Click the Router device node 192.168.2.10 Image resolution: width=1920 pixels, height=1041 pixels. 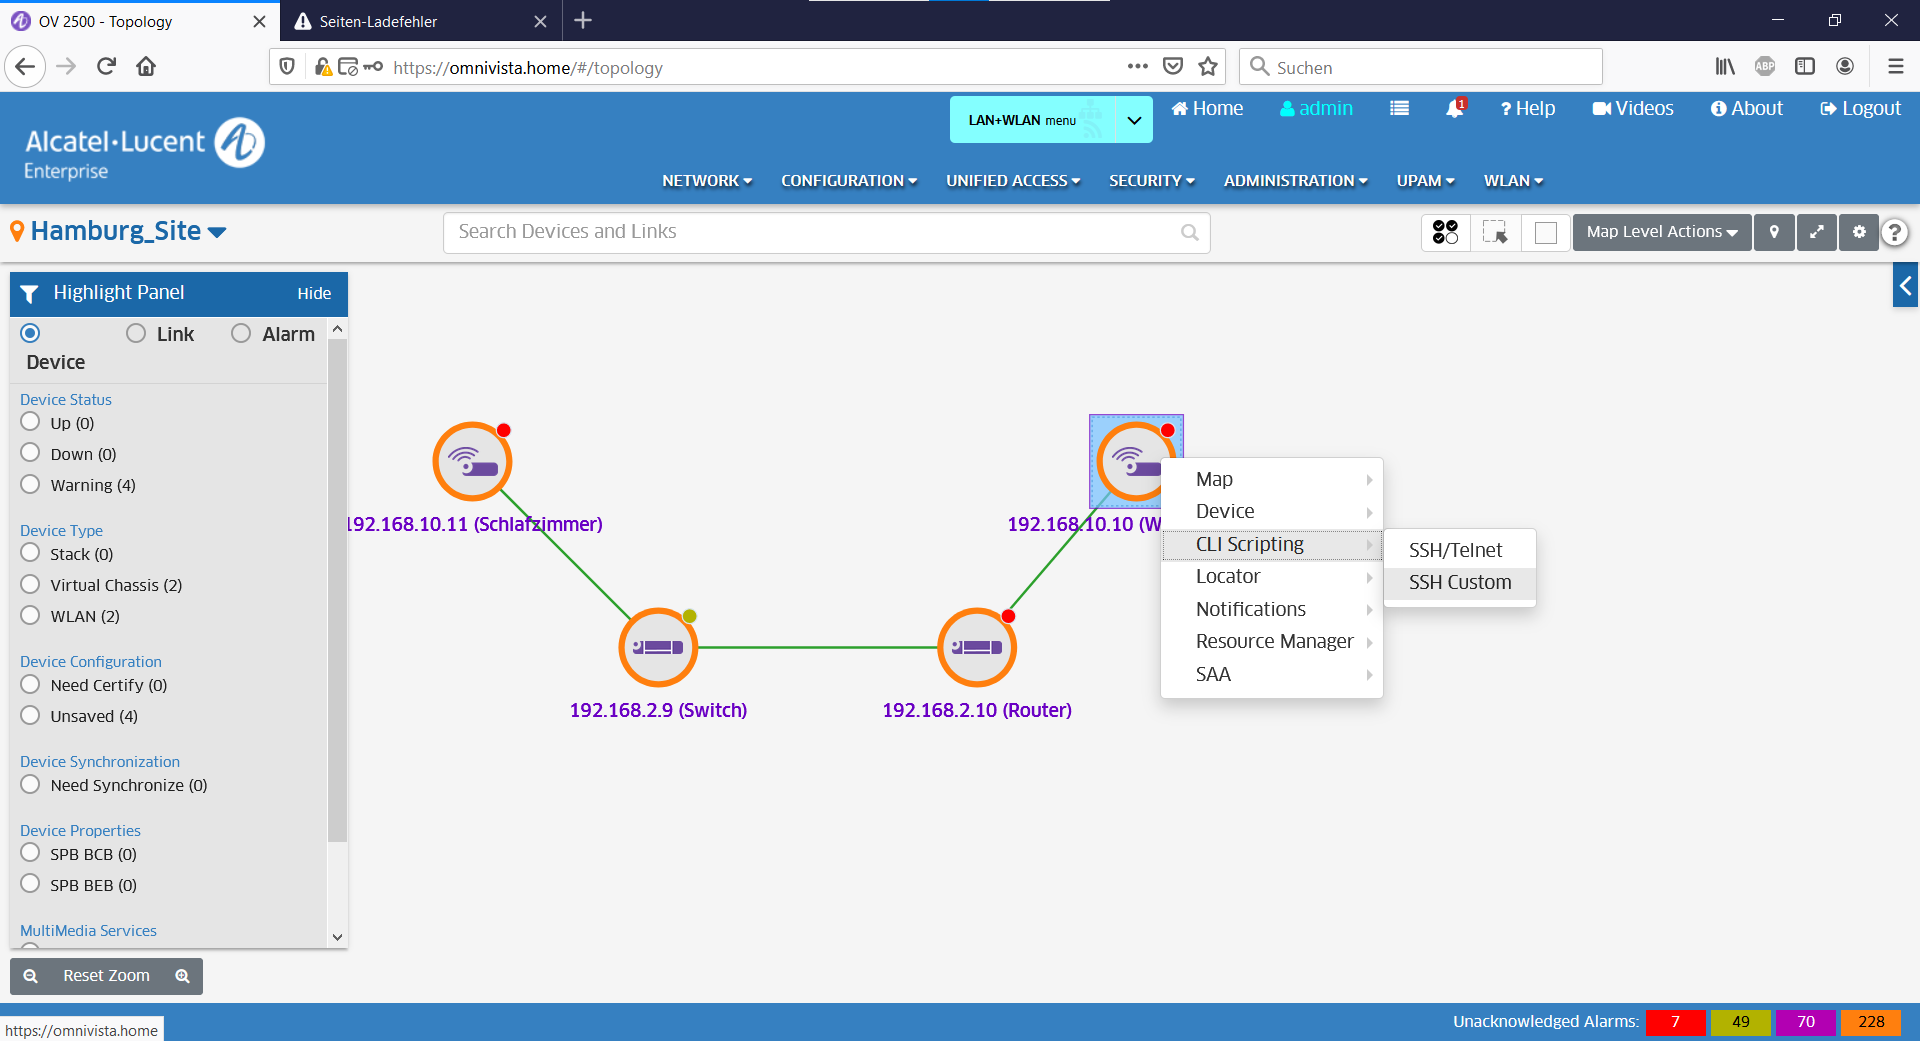click(x=976, y=648)
